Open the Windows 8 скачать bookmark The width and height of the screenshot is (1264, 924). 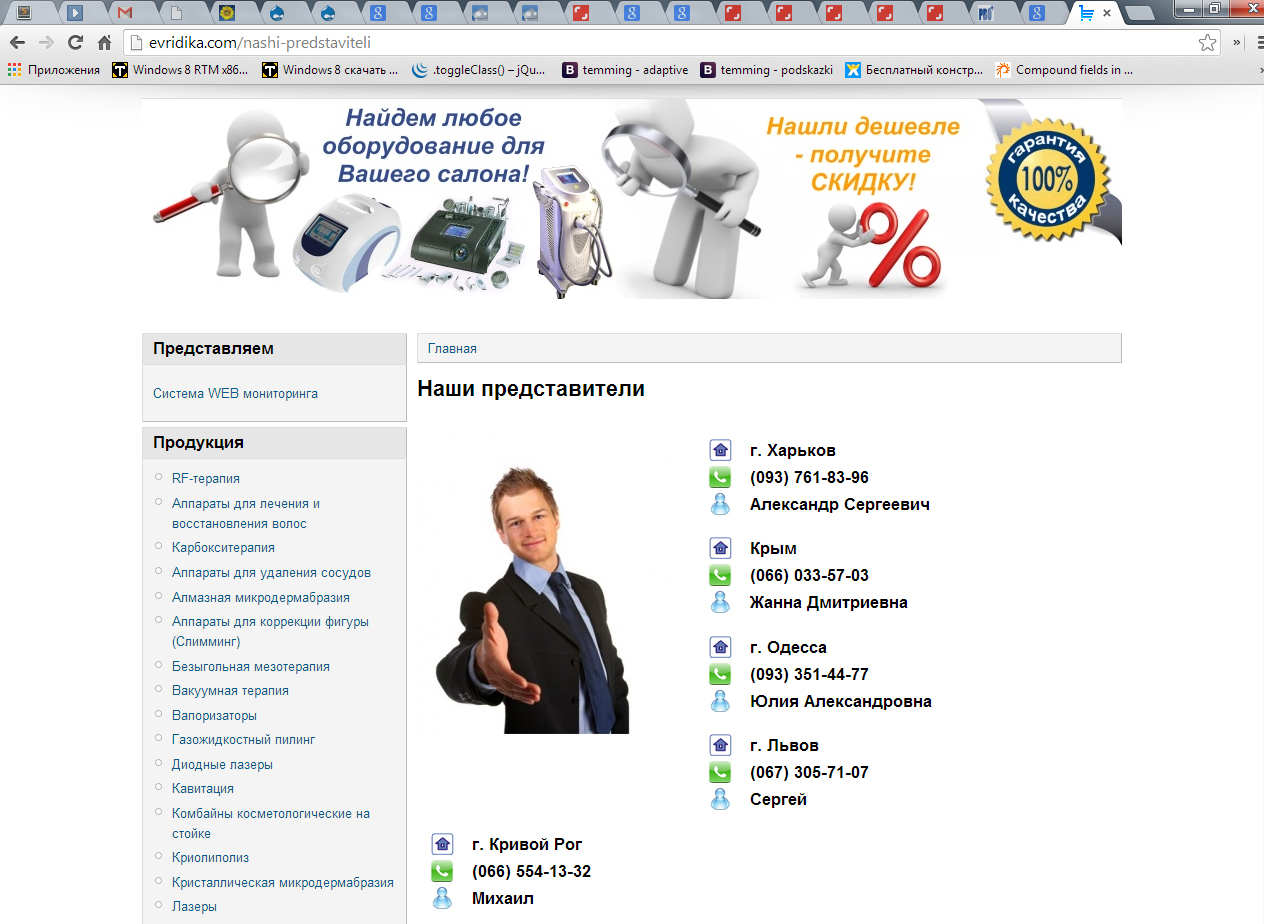330,70
